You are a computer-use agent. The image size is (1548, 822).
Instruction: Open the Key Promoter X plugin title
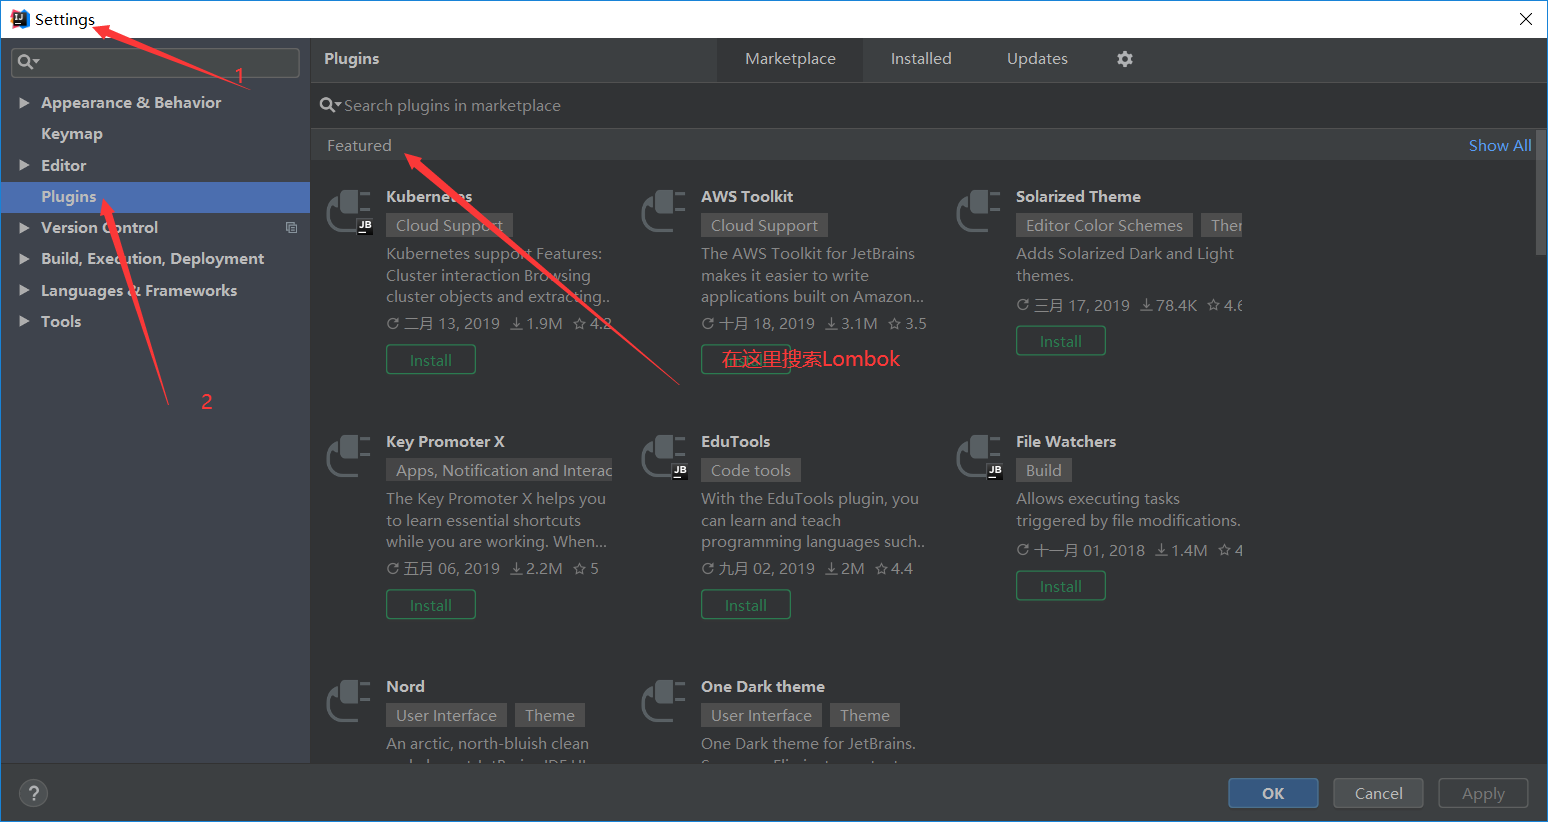click(445, 442)
